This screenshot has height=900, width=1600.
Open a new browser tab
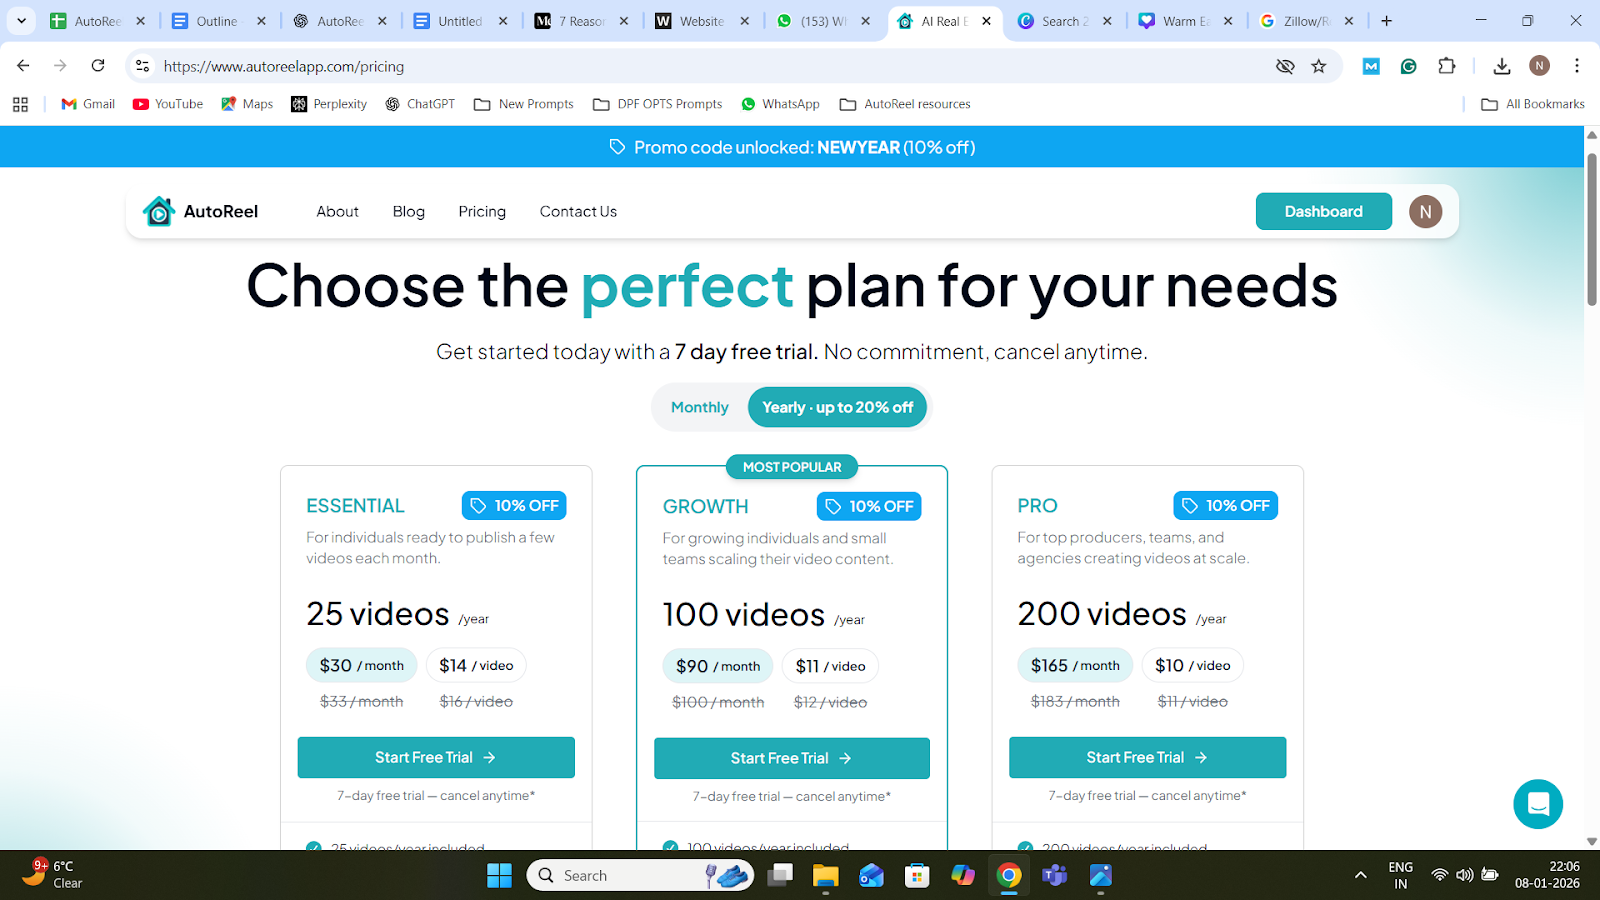pos(1386,21)
